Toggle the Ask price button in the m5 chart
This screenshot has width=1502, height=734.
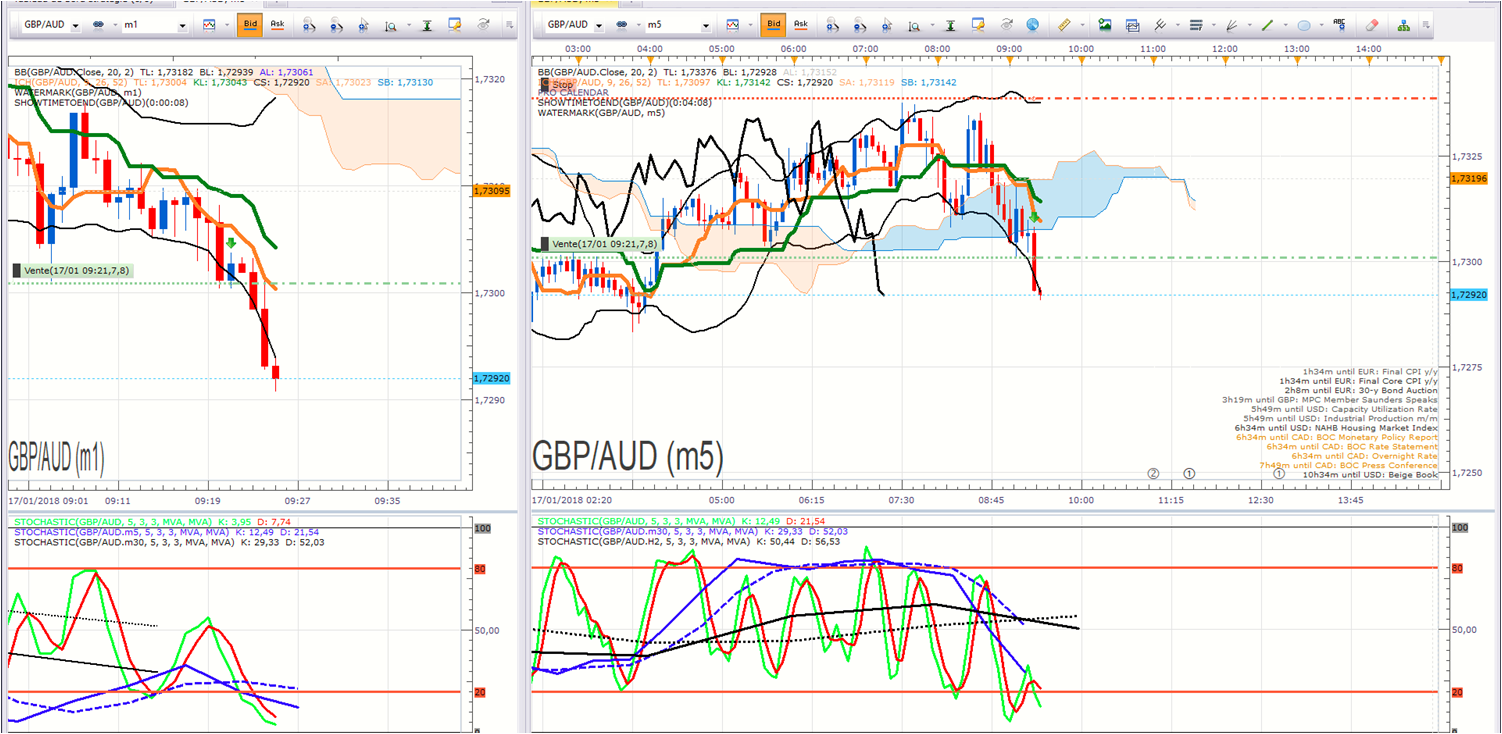click(x=801, y=25)
